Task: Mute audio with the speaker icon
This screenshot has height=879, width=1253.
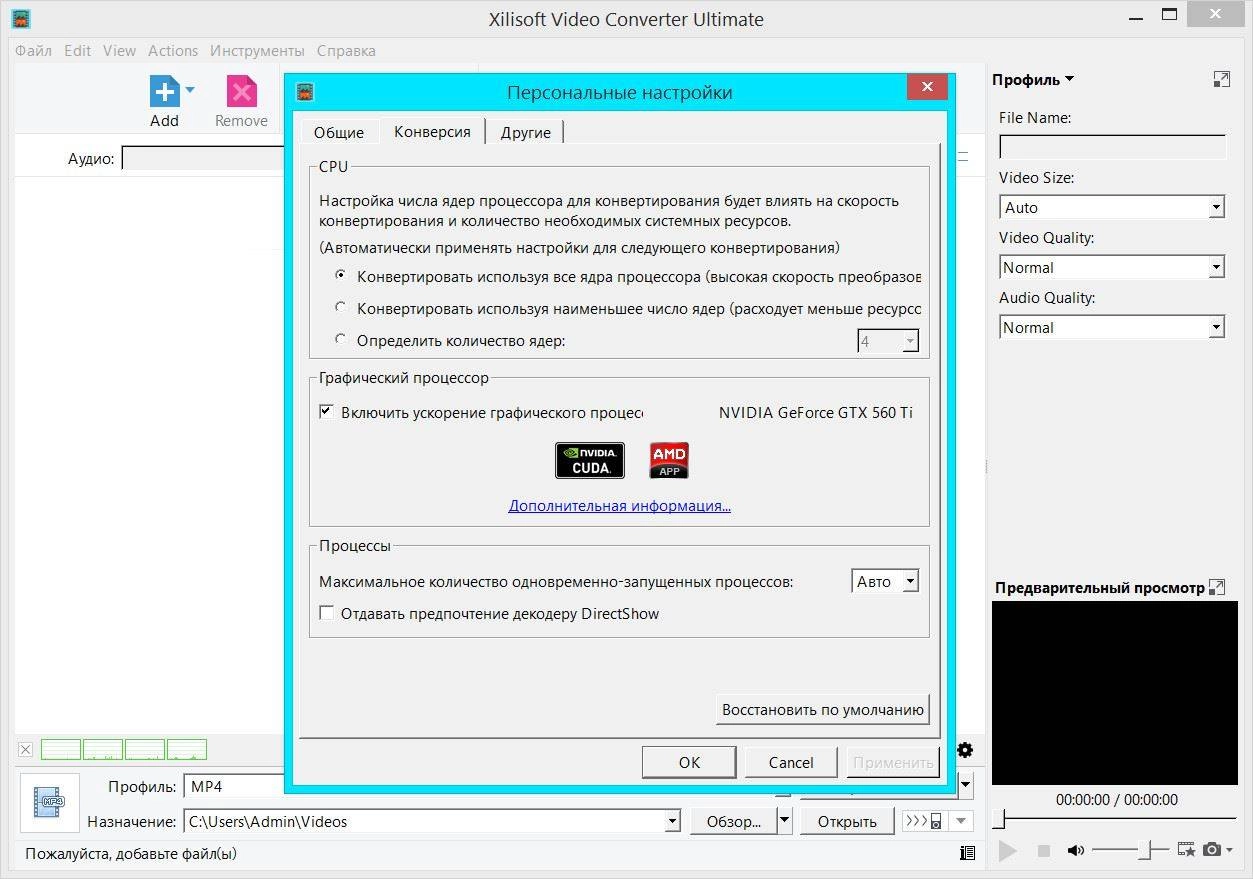Action: [1075, 850]
